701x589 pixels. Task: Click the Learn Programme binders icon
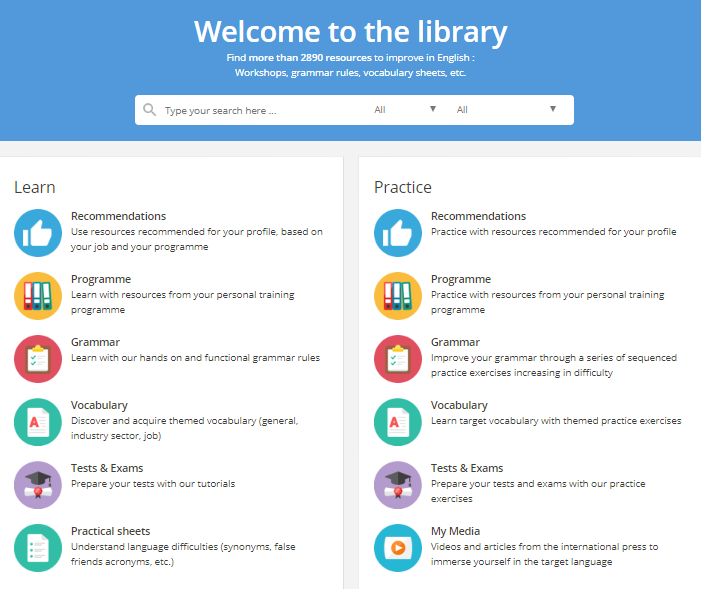click(x=38, y=296)
